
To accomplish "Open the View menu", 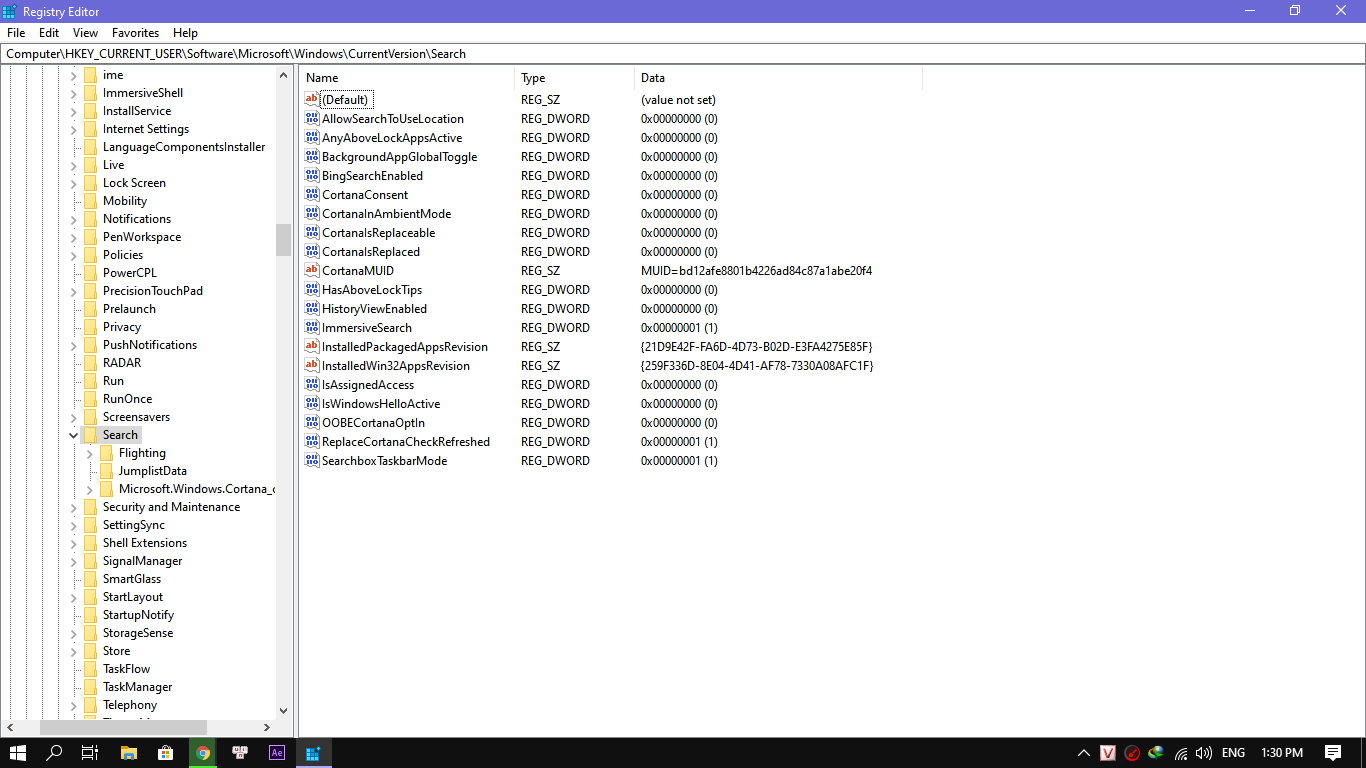I will tap(85, 33).
